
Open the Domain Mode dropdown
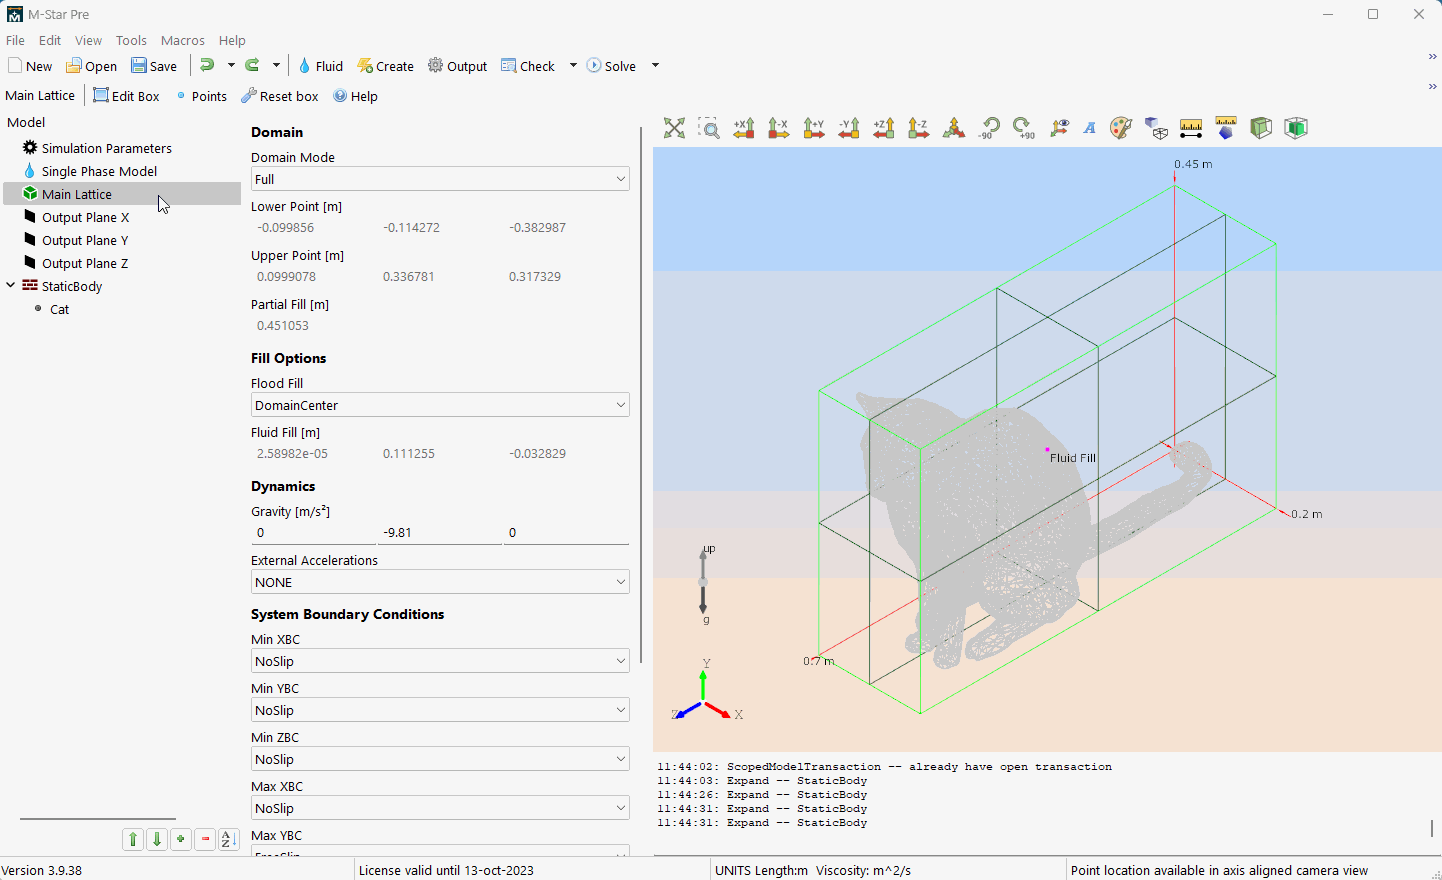point(440,179)
